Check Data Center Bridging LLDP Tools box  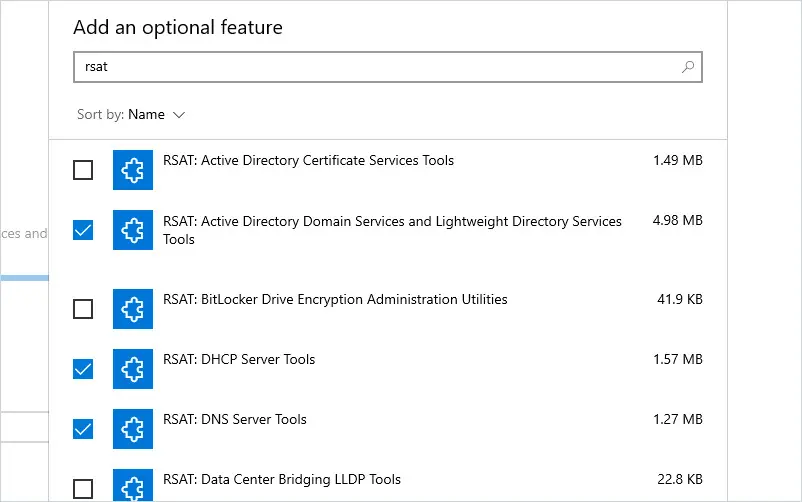pyautogui.click(x=83, y=489)
